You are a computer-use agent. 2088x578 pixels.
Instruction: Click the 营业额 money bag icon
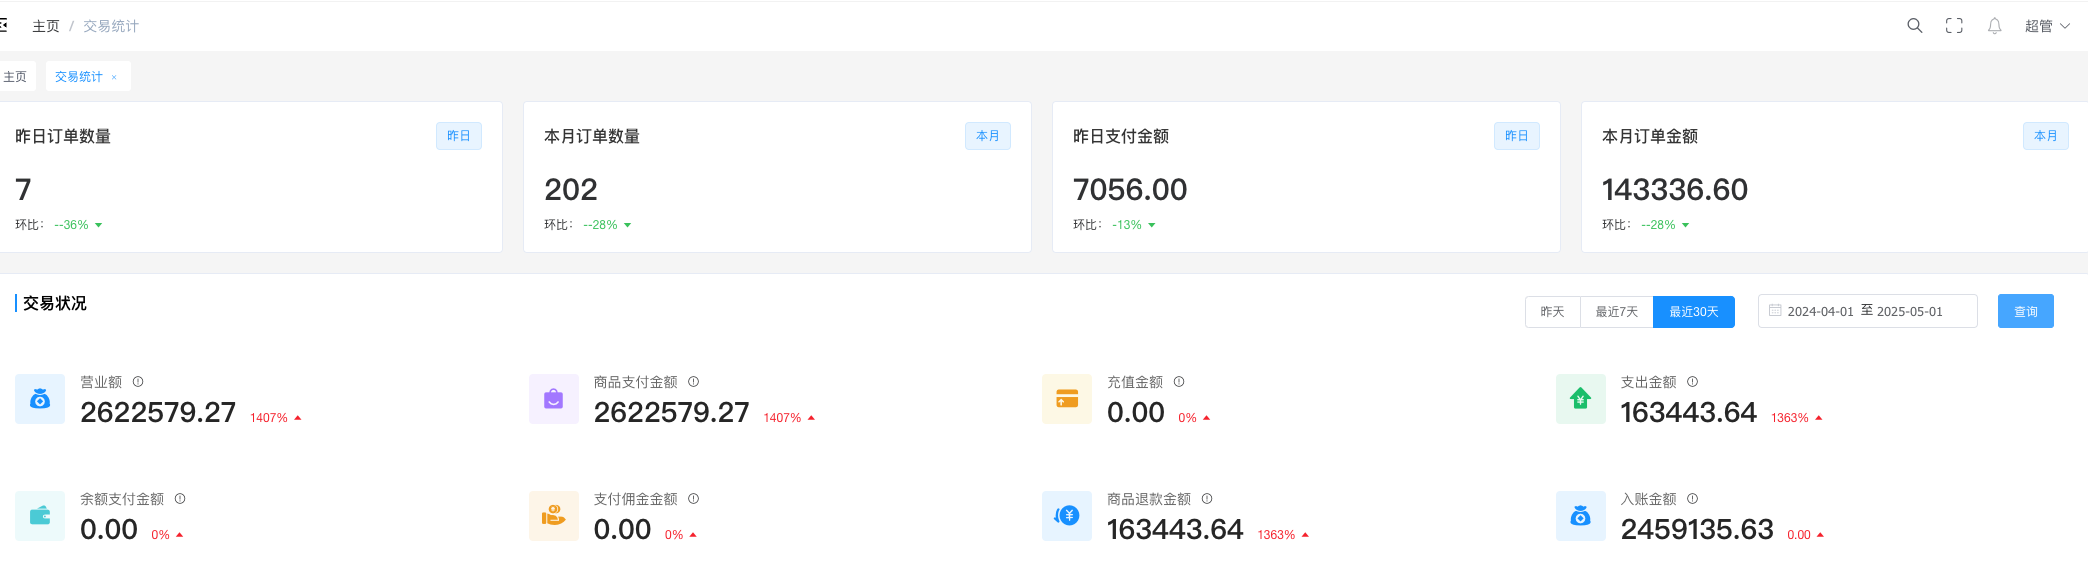[x=39, y=398]
